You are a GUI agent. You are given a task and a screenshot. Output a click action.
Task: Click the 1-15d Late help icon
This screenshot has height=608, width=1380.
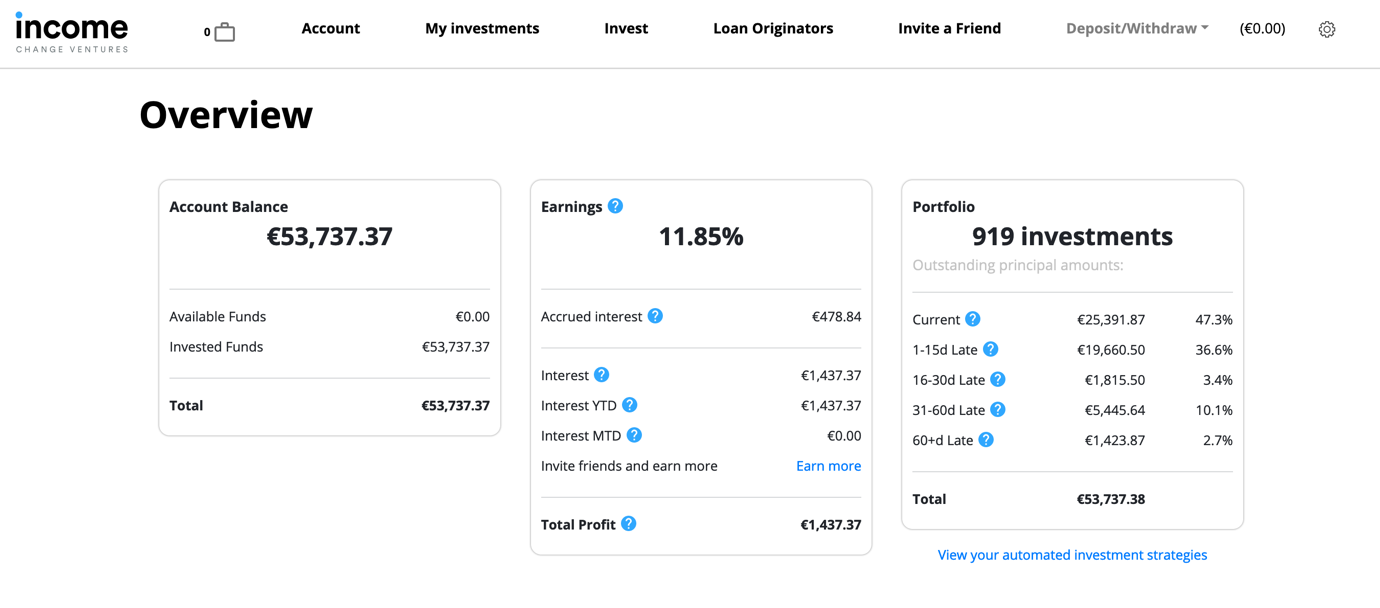click(990, 349)
